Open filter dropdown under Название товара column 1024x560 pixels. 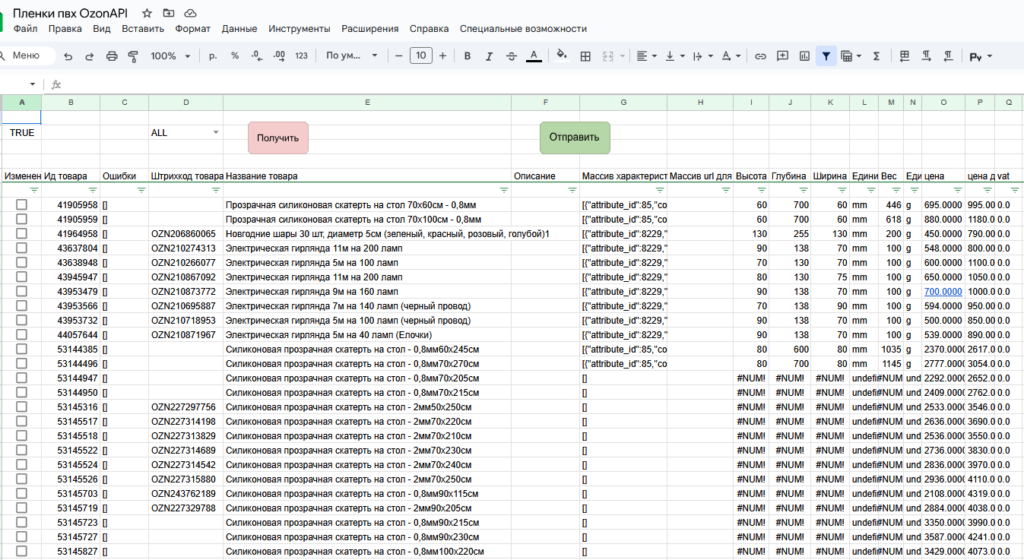point(504,190)
